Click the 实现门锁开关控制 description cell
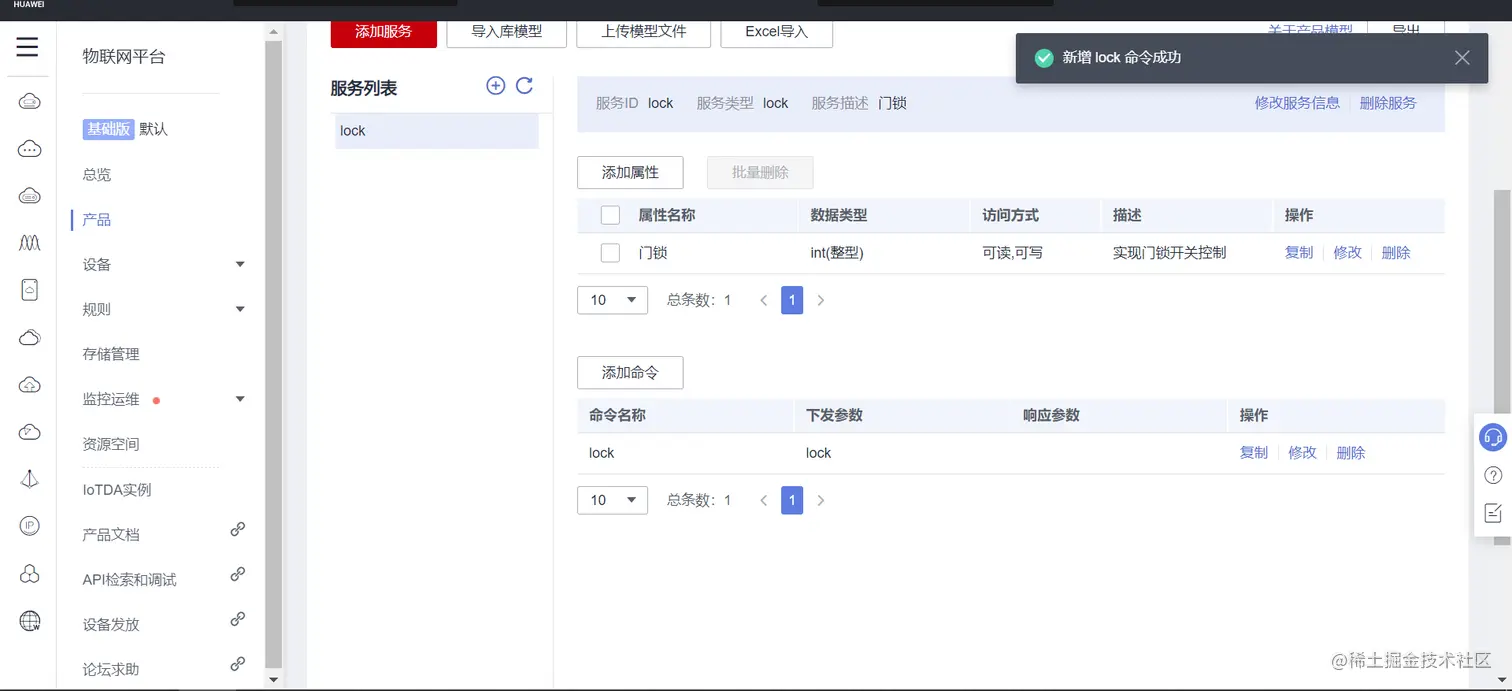Screen dimensions: 1512x691 (x=1169, y=253)
